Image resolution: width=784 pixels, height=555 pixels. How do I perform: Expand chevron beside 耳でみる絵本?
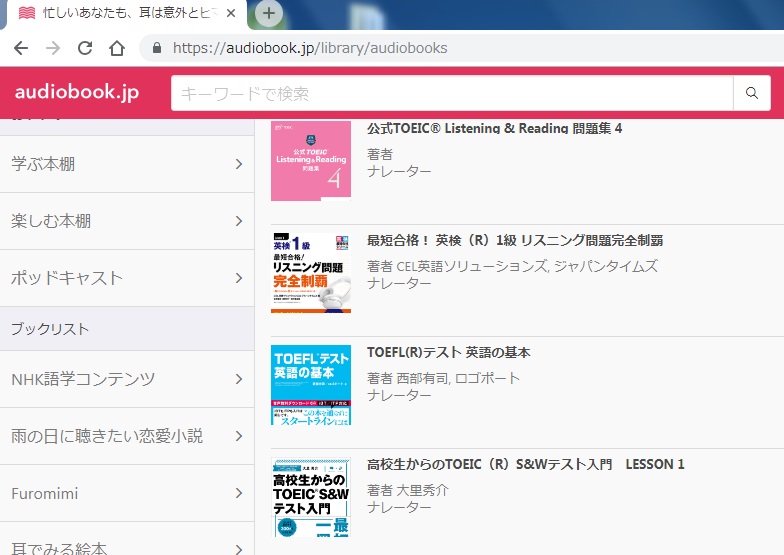(x=239, y=549)
